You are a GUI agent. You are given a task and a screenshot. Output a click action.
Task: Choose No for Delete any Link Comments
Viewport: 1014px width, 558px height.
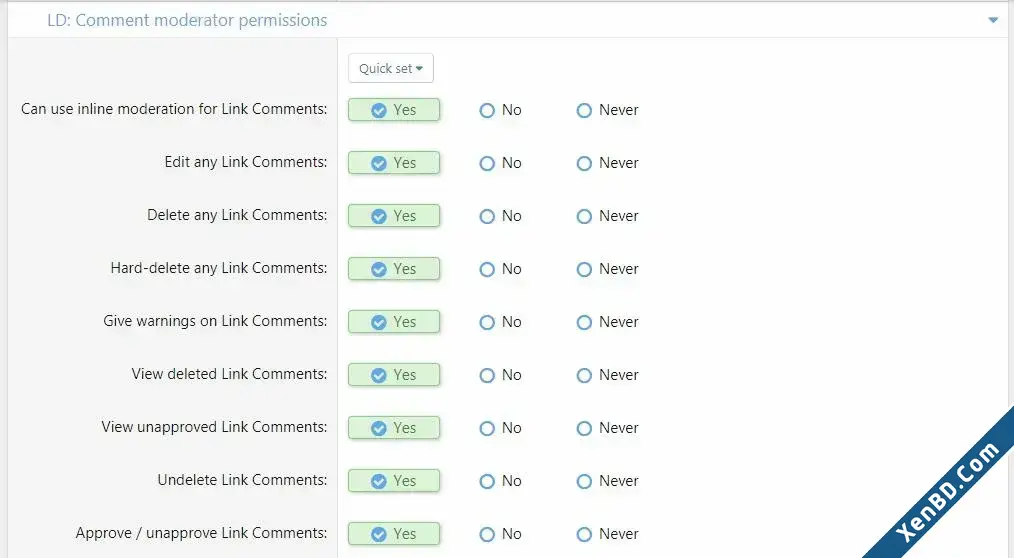pos(500,216)
